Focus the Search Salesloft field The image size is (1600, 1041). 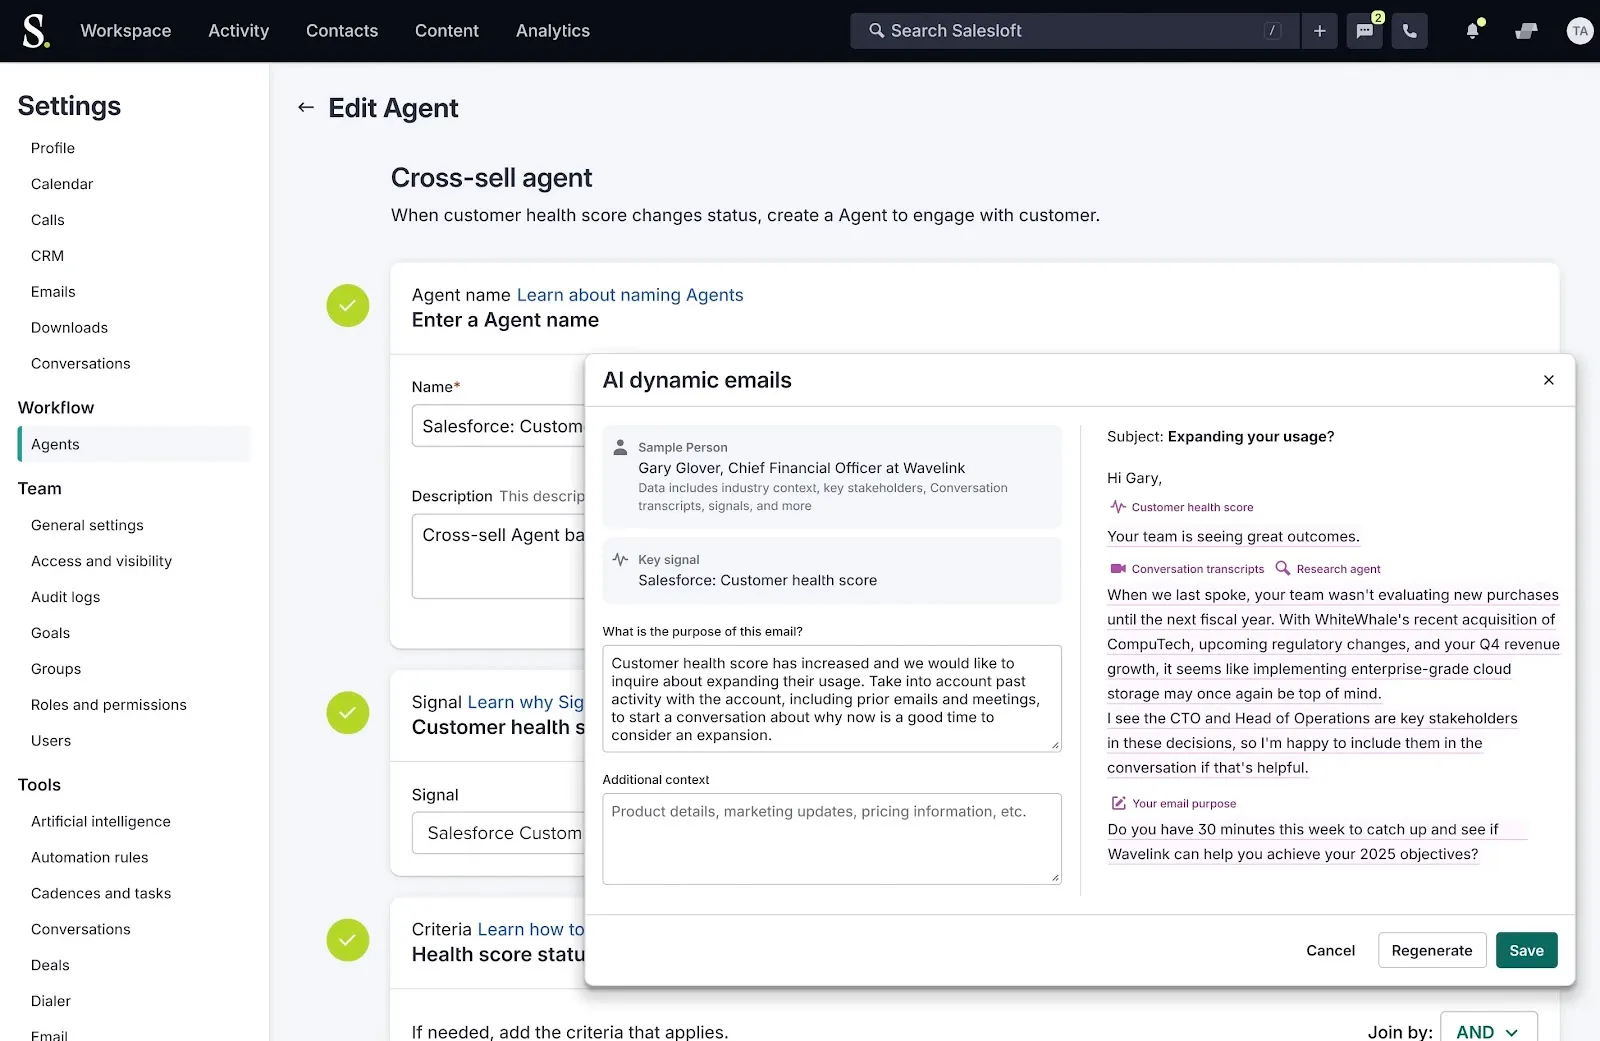coord(1075,31)
